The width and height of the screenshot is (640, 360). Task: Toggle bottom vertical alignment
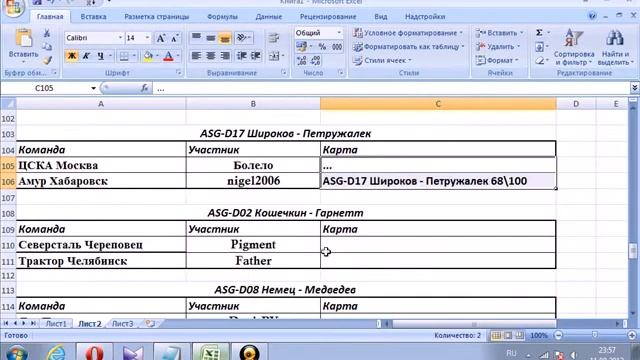pos(225,38)
